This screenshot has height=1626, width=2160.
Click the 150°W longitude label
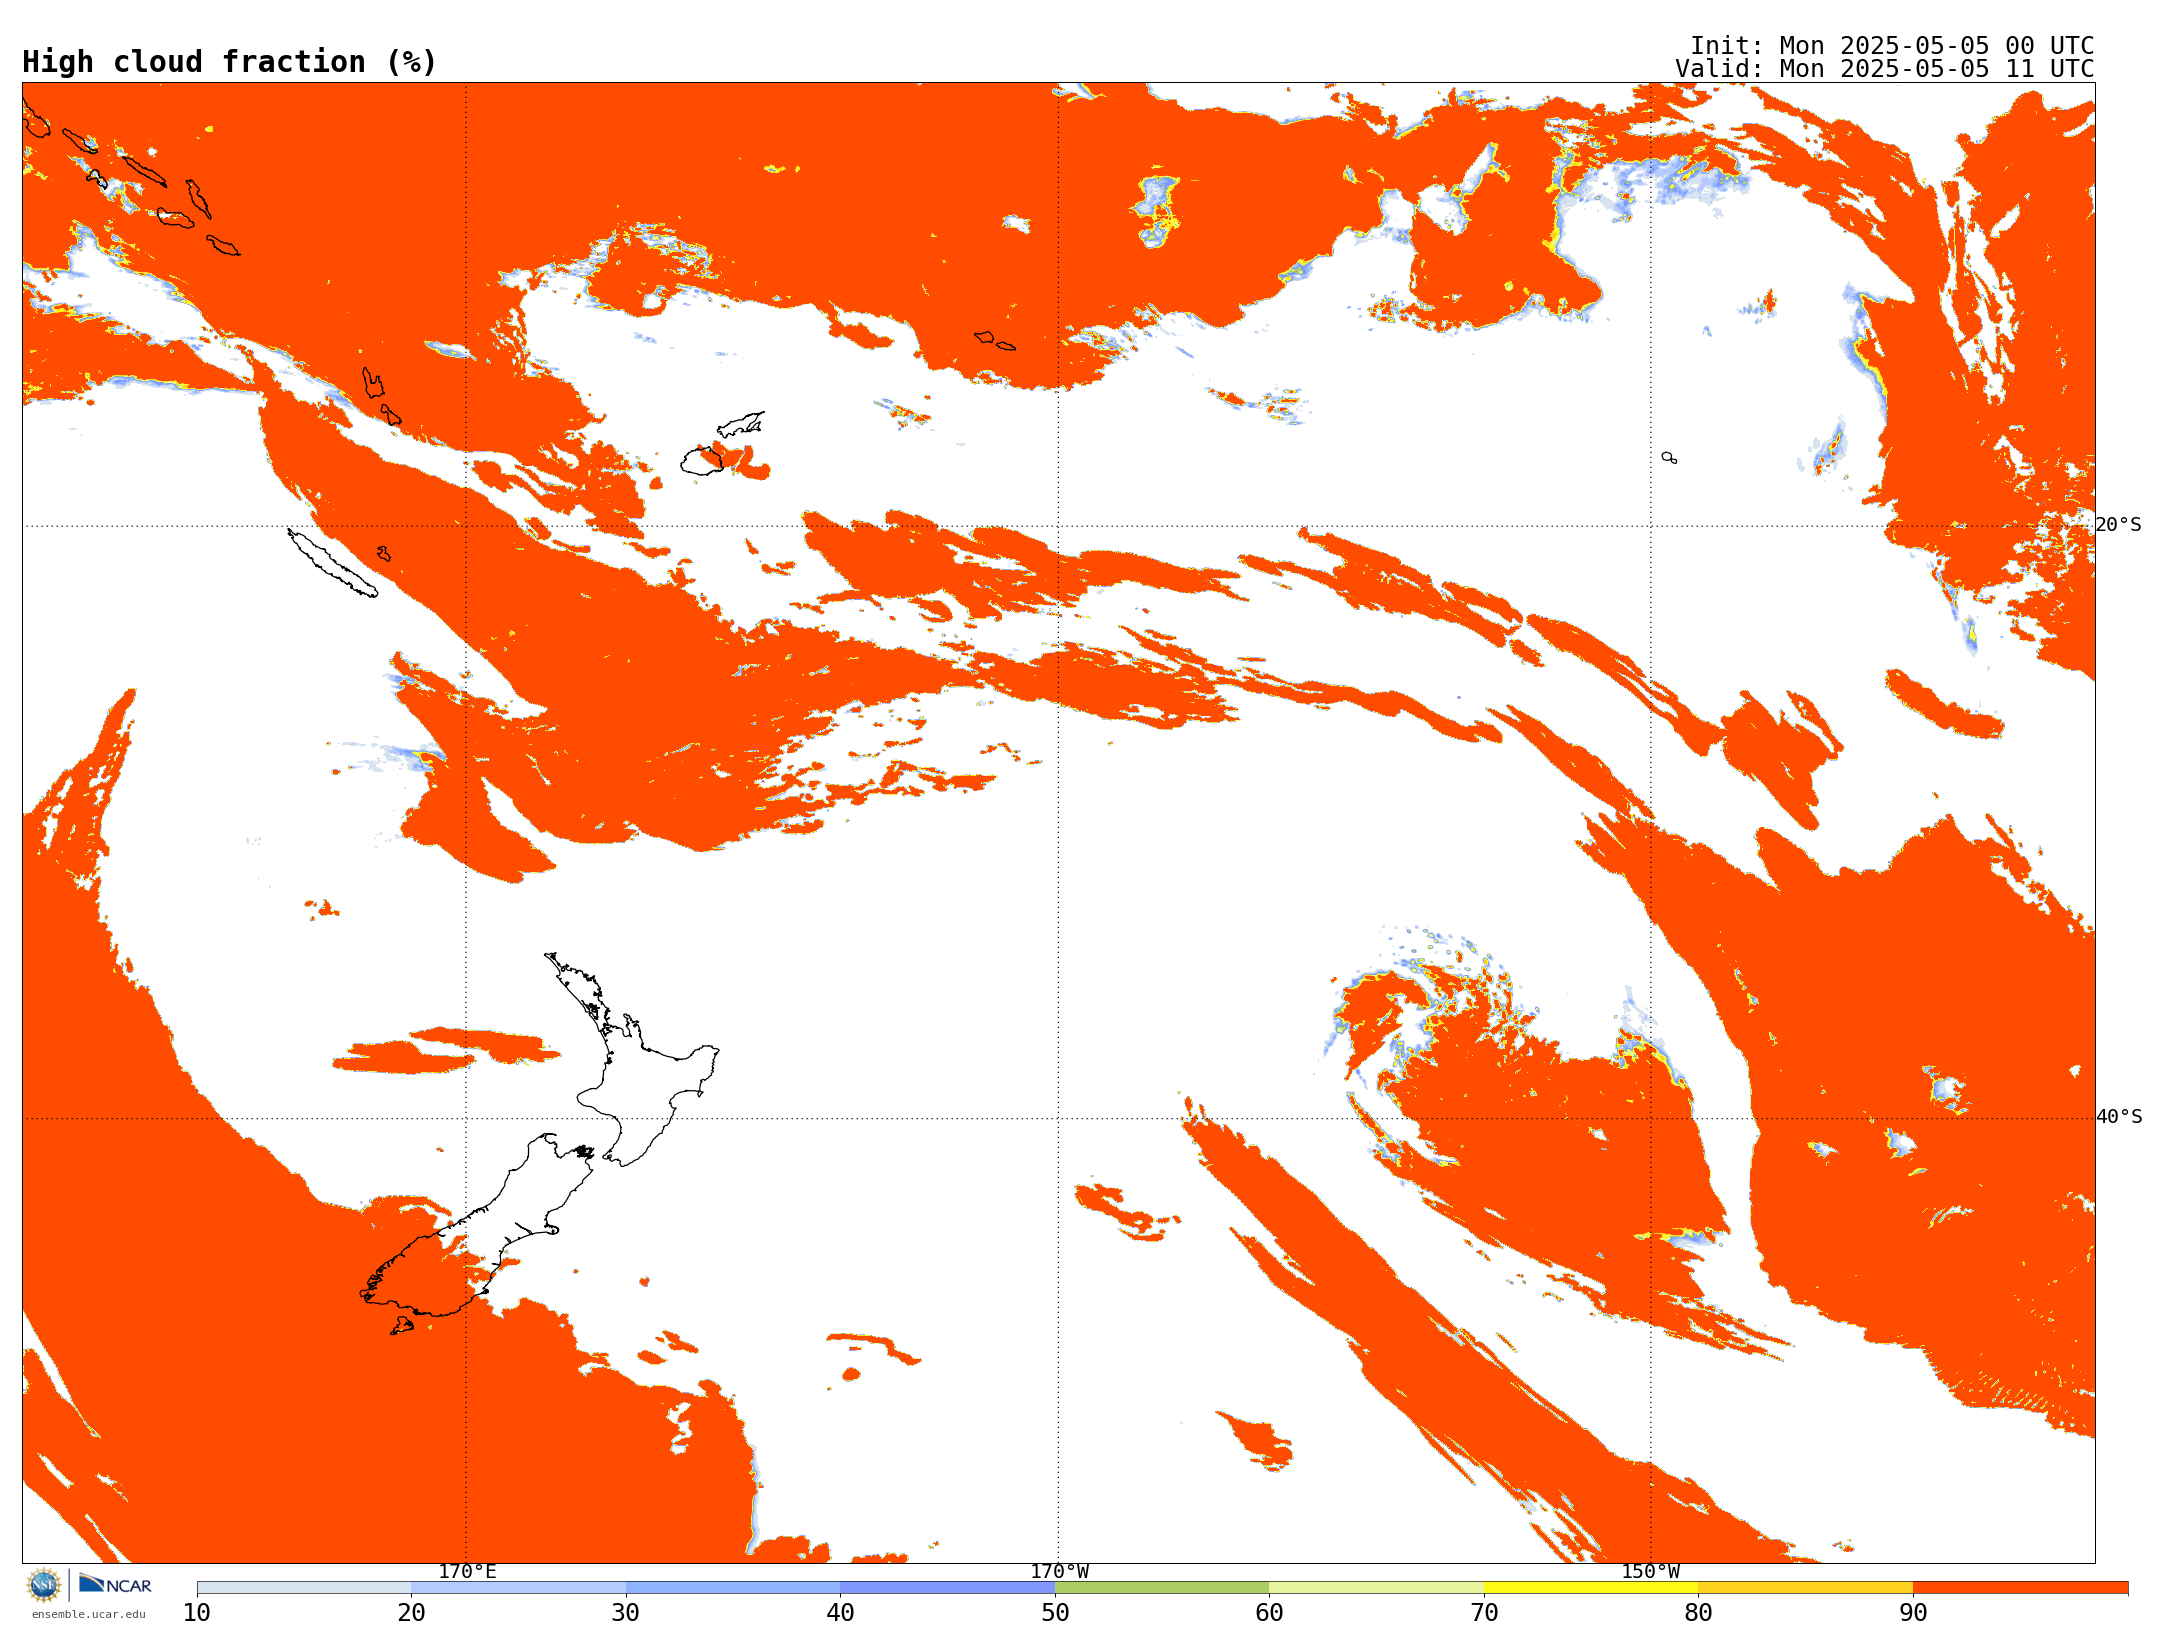[x=1651, y=1571]
